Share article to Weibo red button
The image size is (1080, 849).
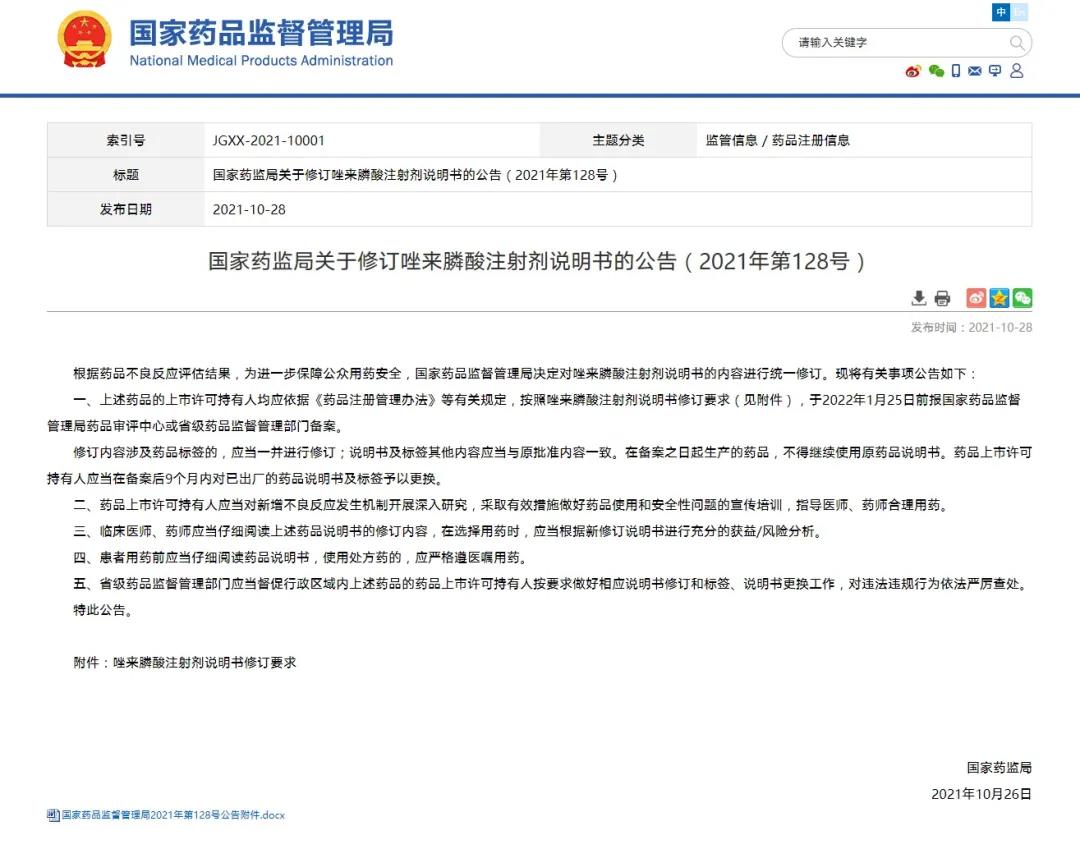976,298
